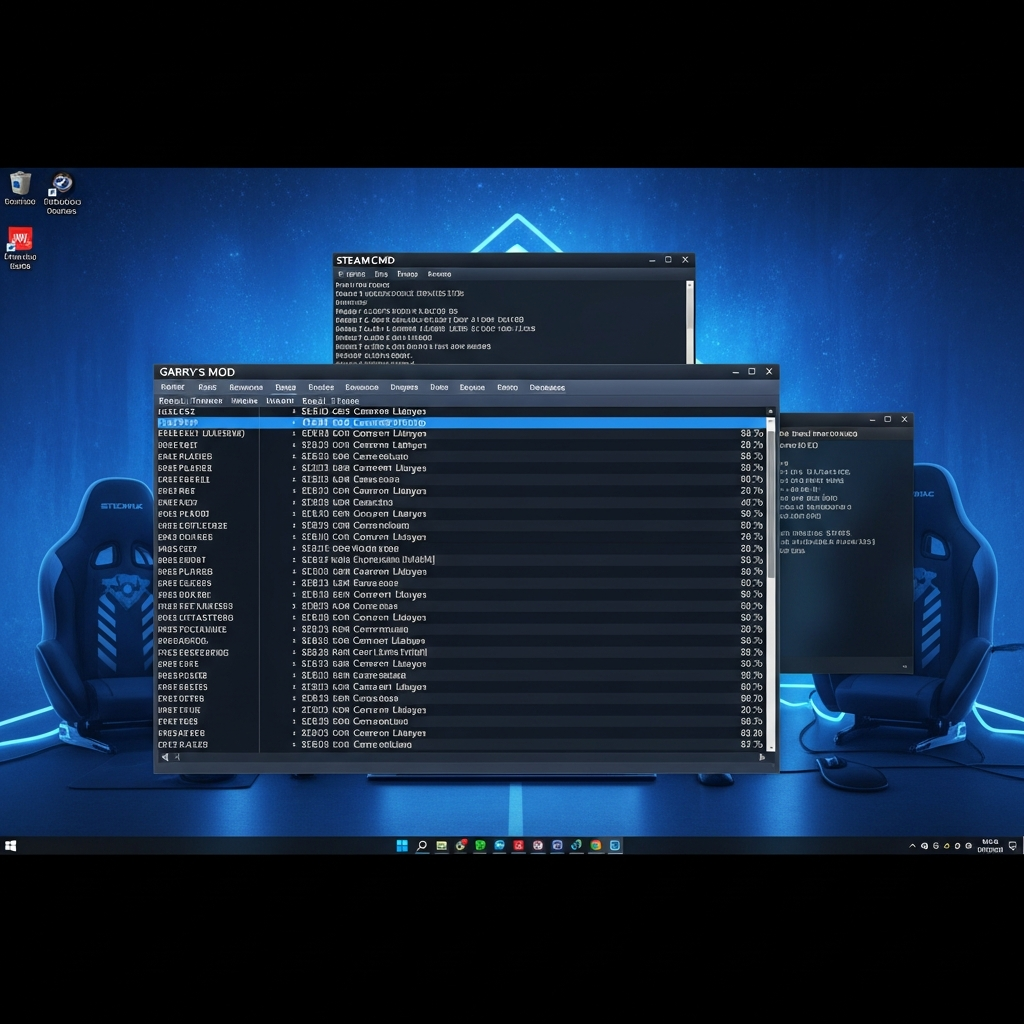
Task: Select the list row containing 'Ehoneisans'
Action: pos(462,560)
